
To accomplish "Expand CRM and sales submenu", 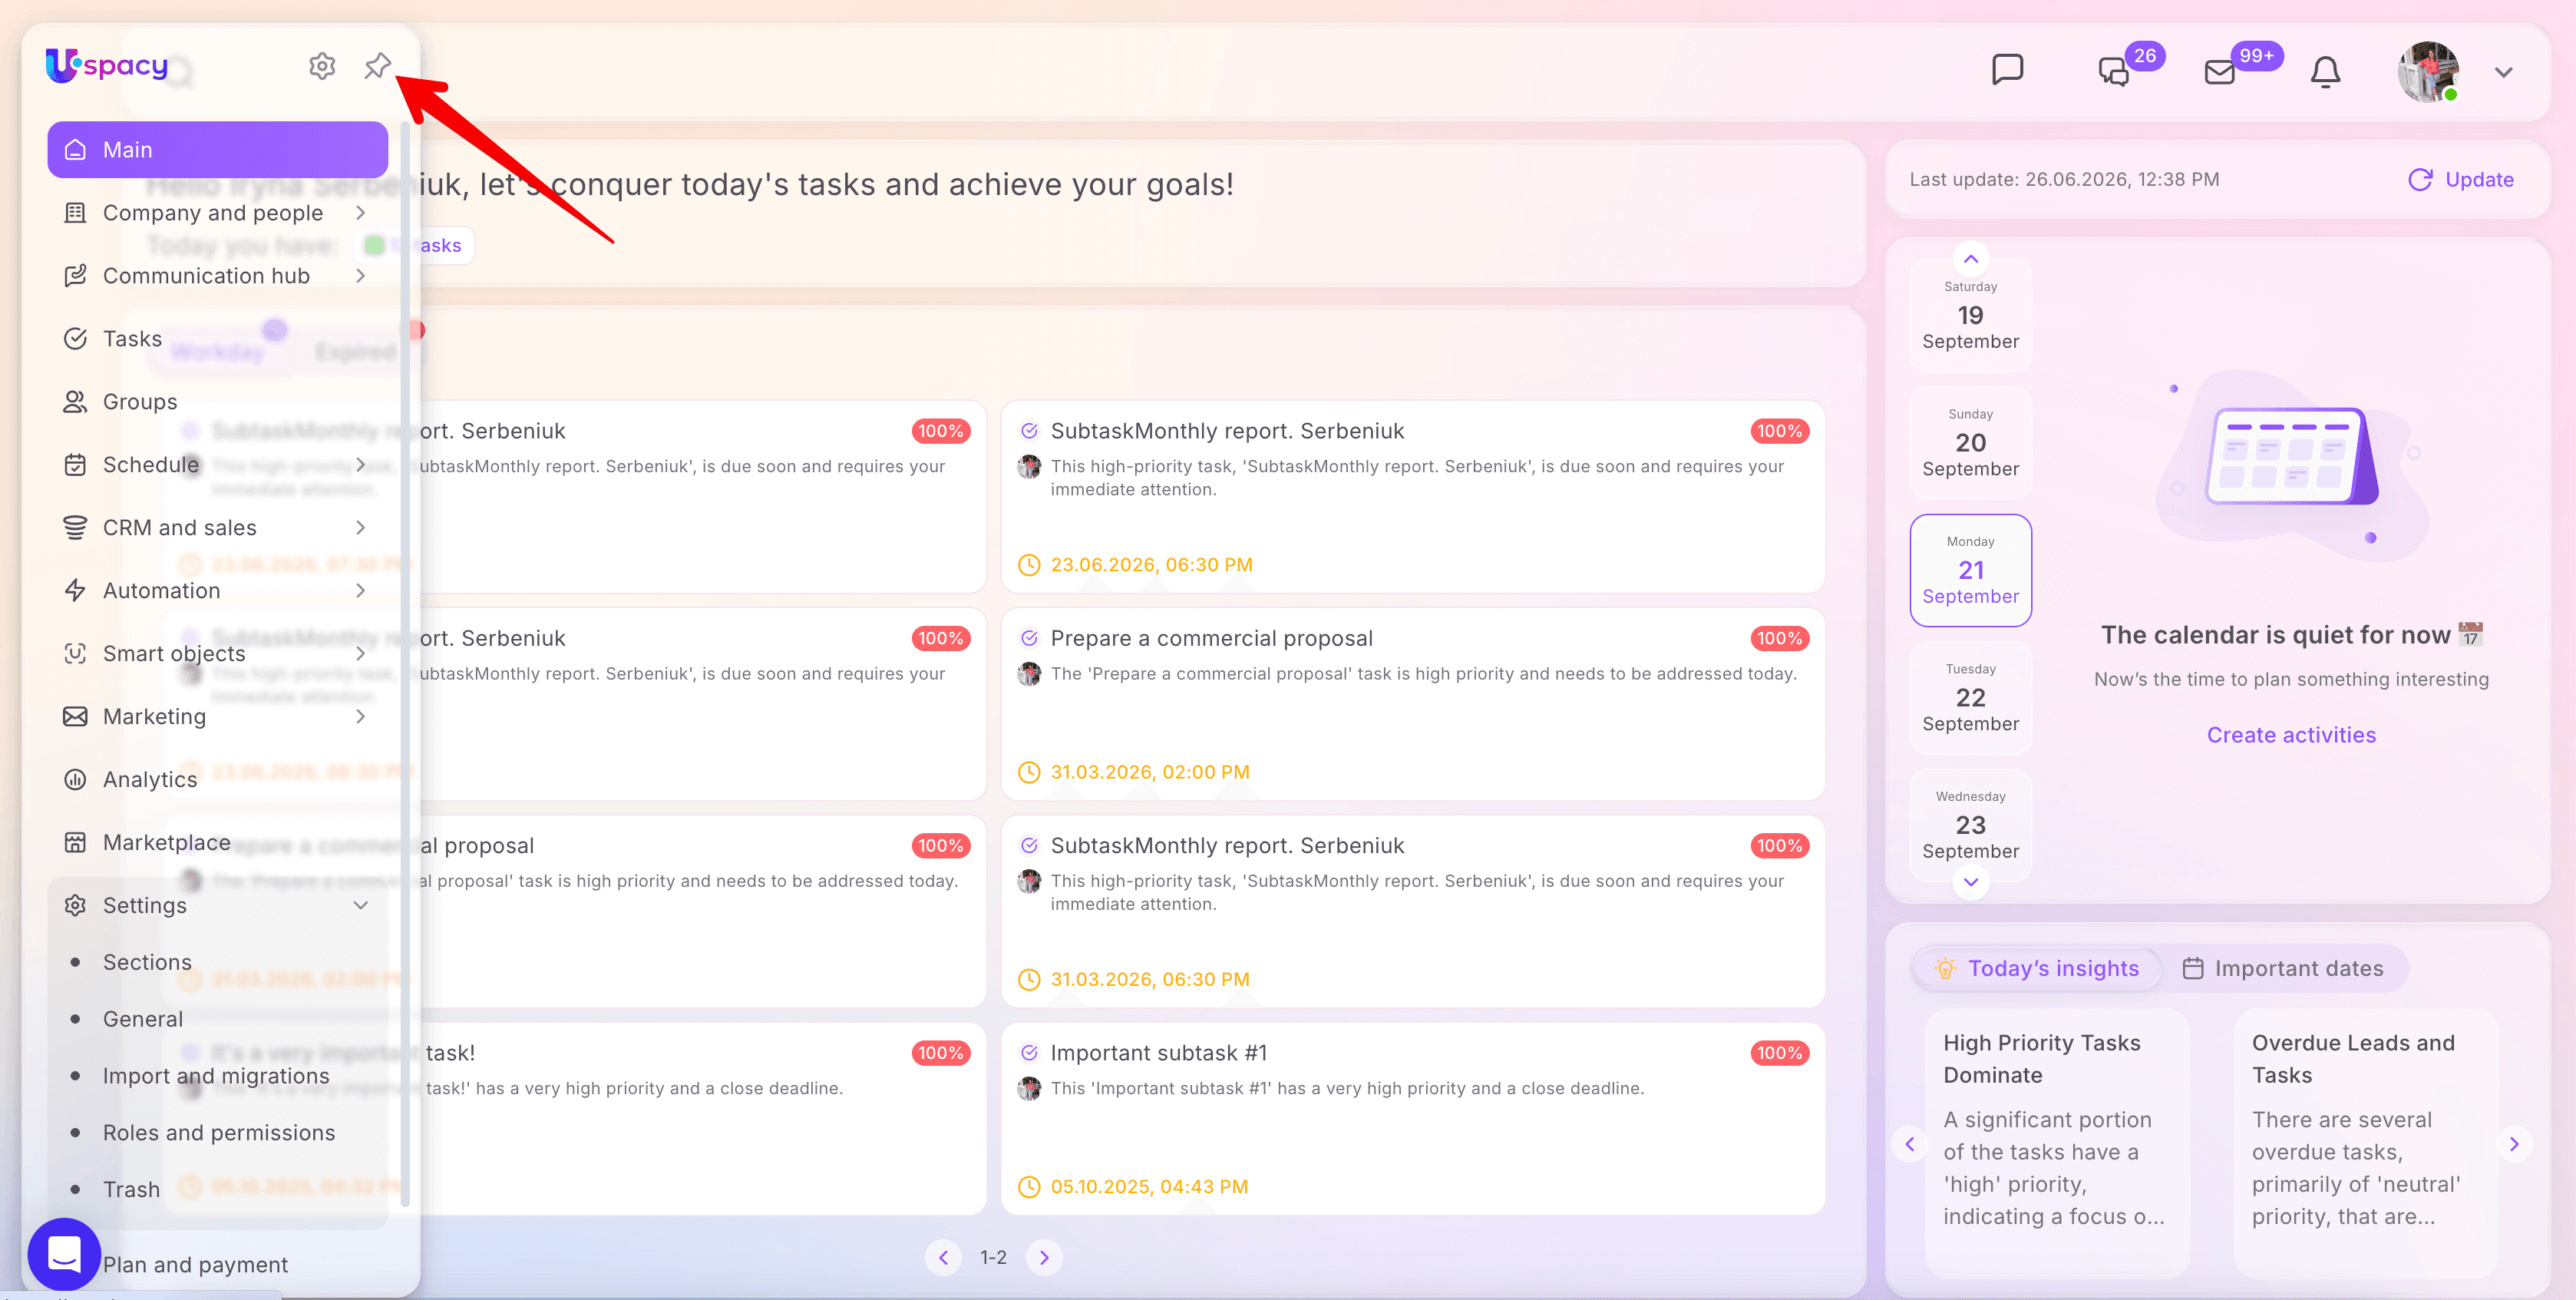I will tap(360, 528).
